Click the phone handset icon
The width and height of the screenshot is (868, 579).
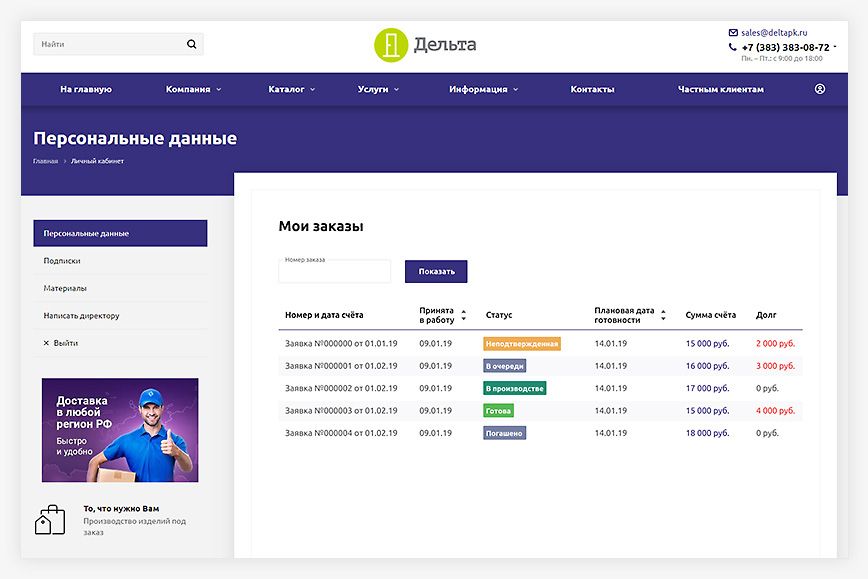(732, 47)
